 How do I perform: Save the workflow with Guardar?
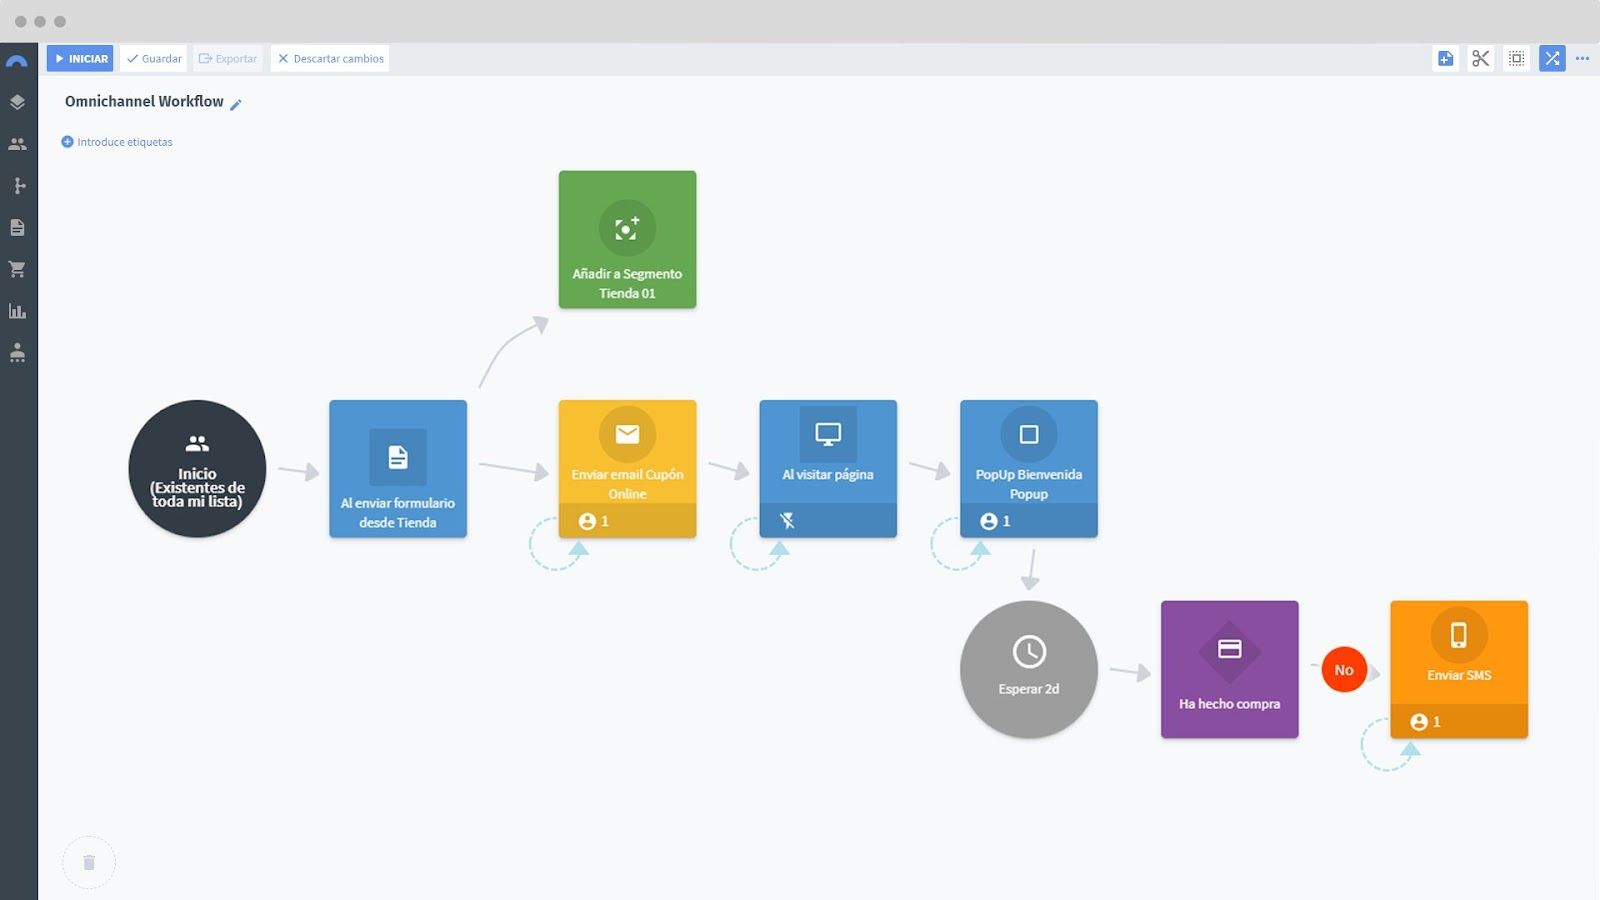(154, 58)
